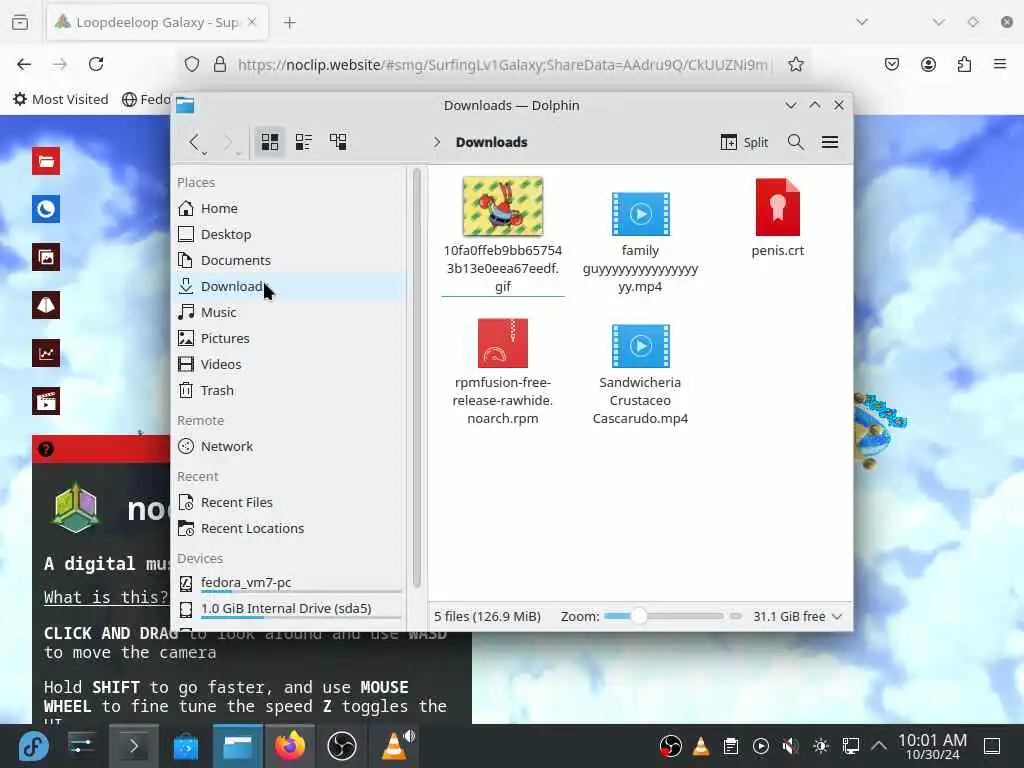Viewport: 1024px width, 768px height.
Task: Open Trash in Places sidebar
Action: (x=291, y=391)
